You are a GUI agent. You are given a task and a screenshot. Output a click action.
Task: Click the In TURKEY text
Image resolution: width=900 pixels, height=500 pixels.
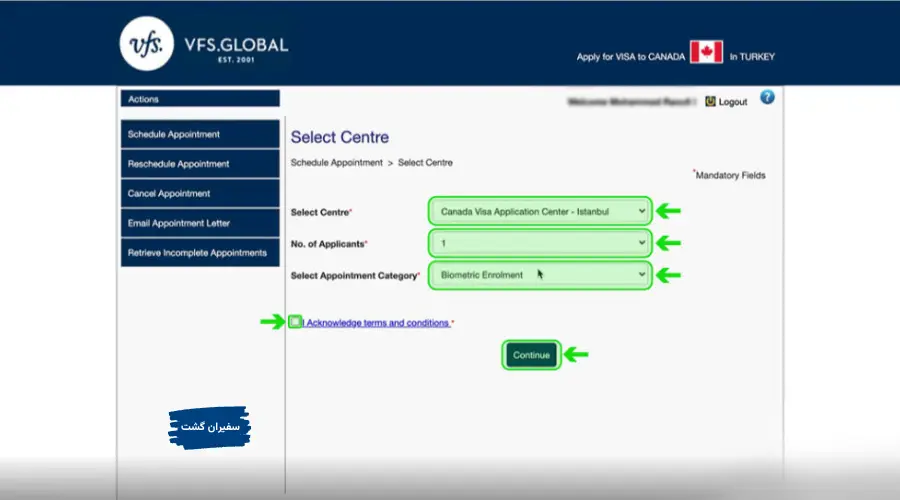point(752,57)
